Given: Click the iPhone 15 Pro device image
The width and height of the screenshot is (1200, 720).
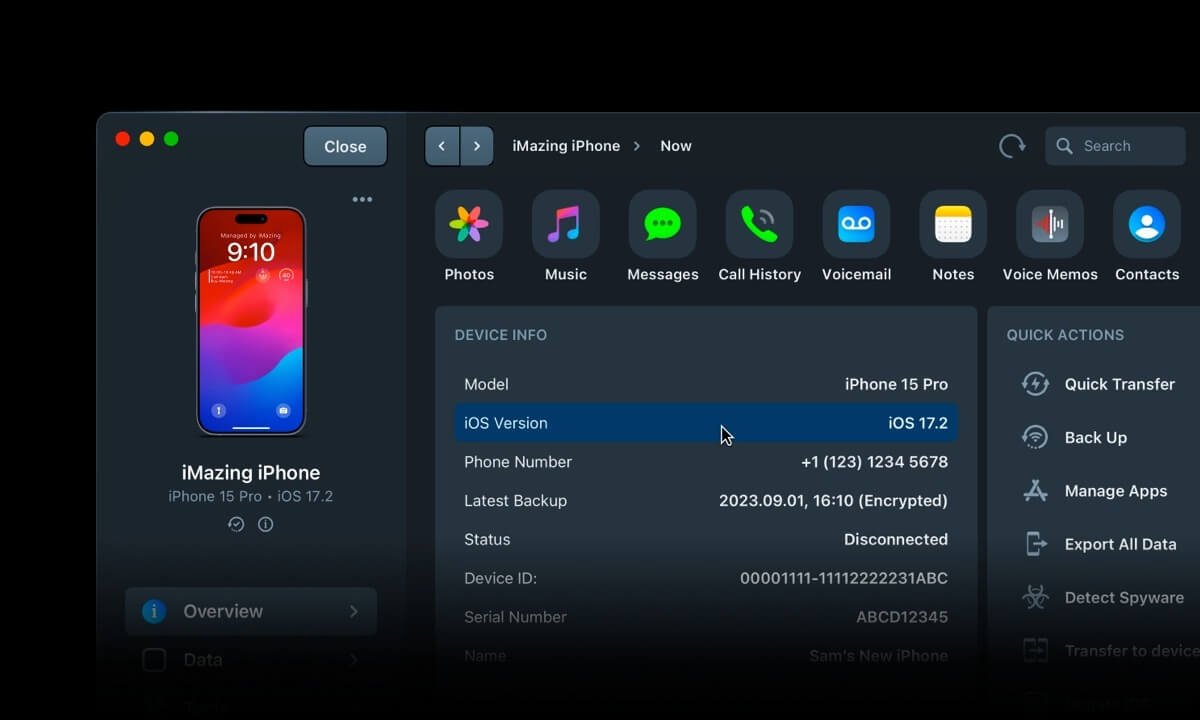Looking at the screenshot, I should (251, 321).
